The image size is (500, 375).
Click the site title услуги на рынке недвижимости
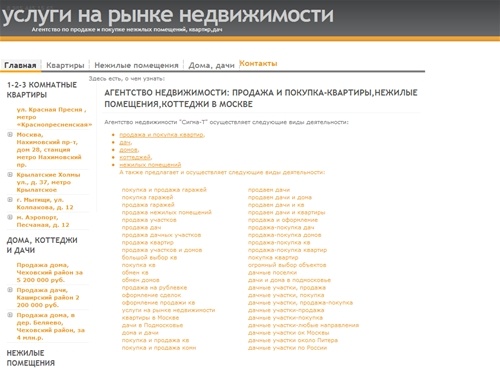tap(168, 15)
